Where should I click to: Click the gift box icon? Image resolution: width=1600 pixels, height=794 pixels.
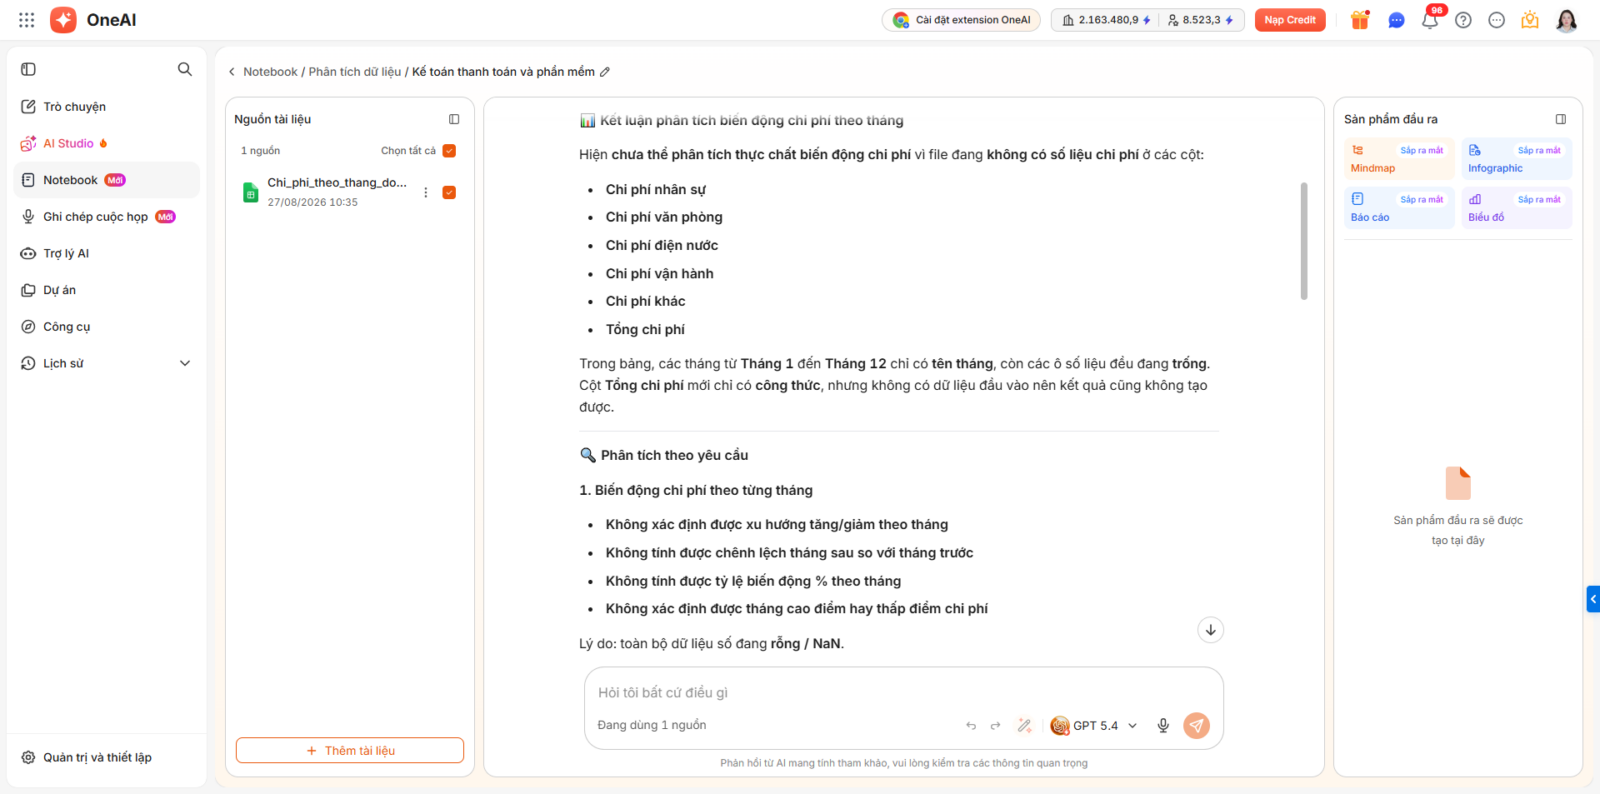[x=1360, y=20]
